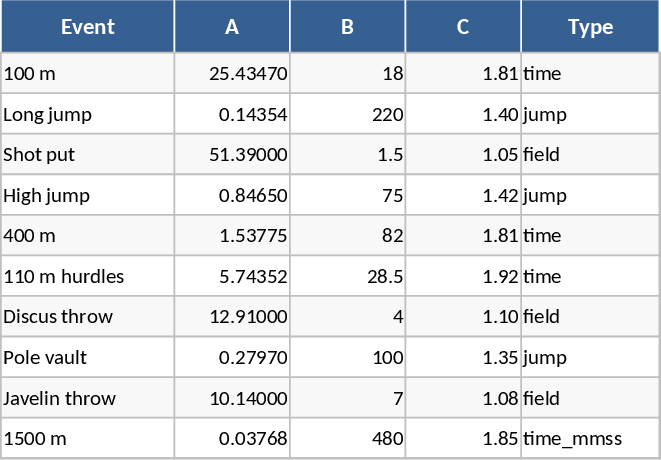This screenshot has width=661, height=460.
Task: Click the High jump row label
Action: (87, 196)
